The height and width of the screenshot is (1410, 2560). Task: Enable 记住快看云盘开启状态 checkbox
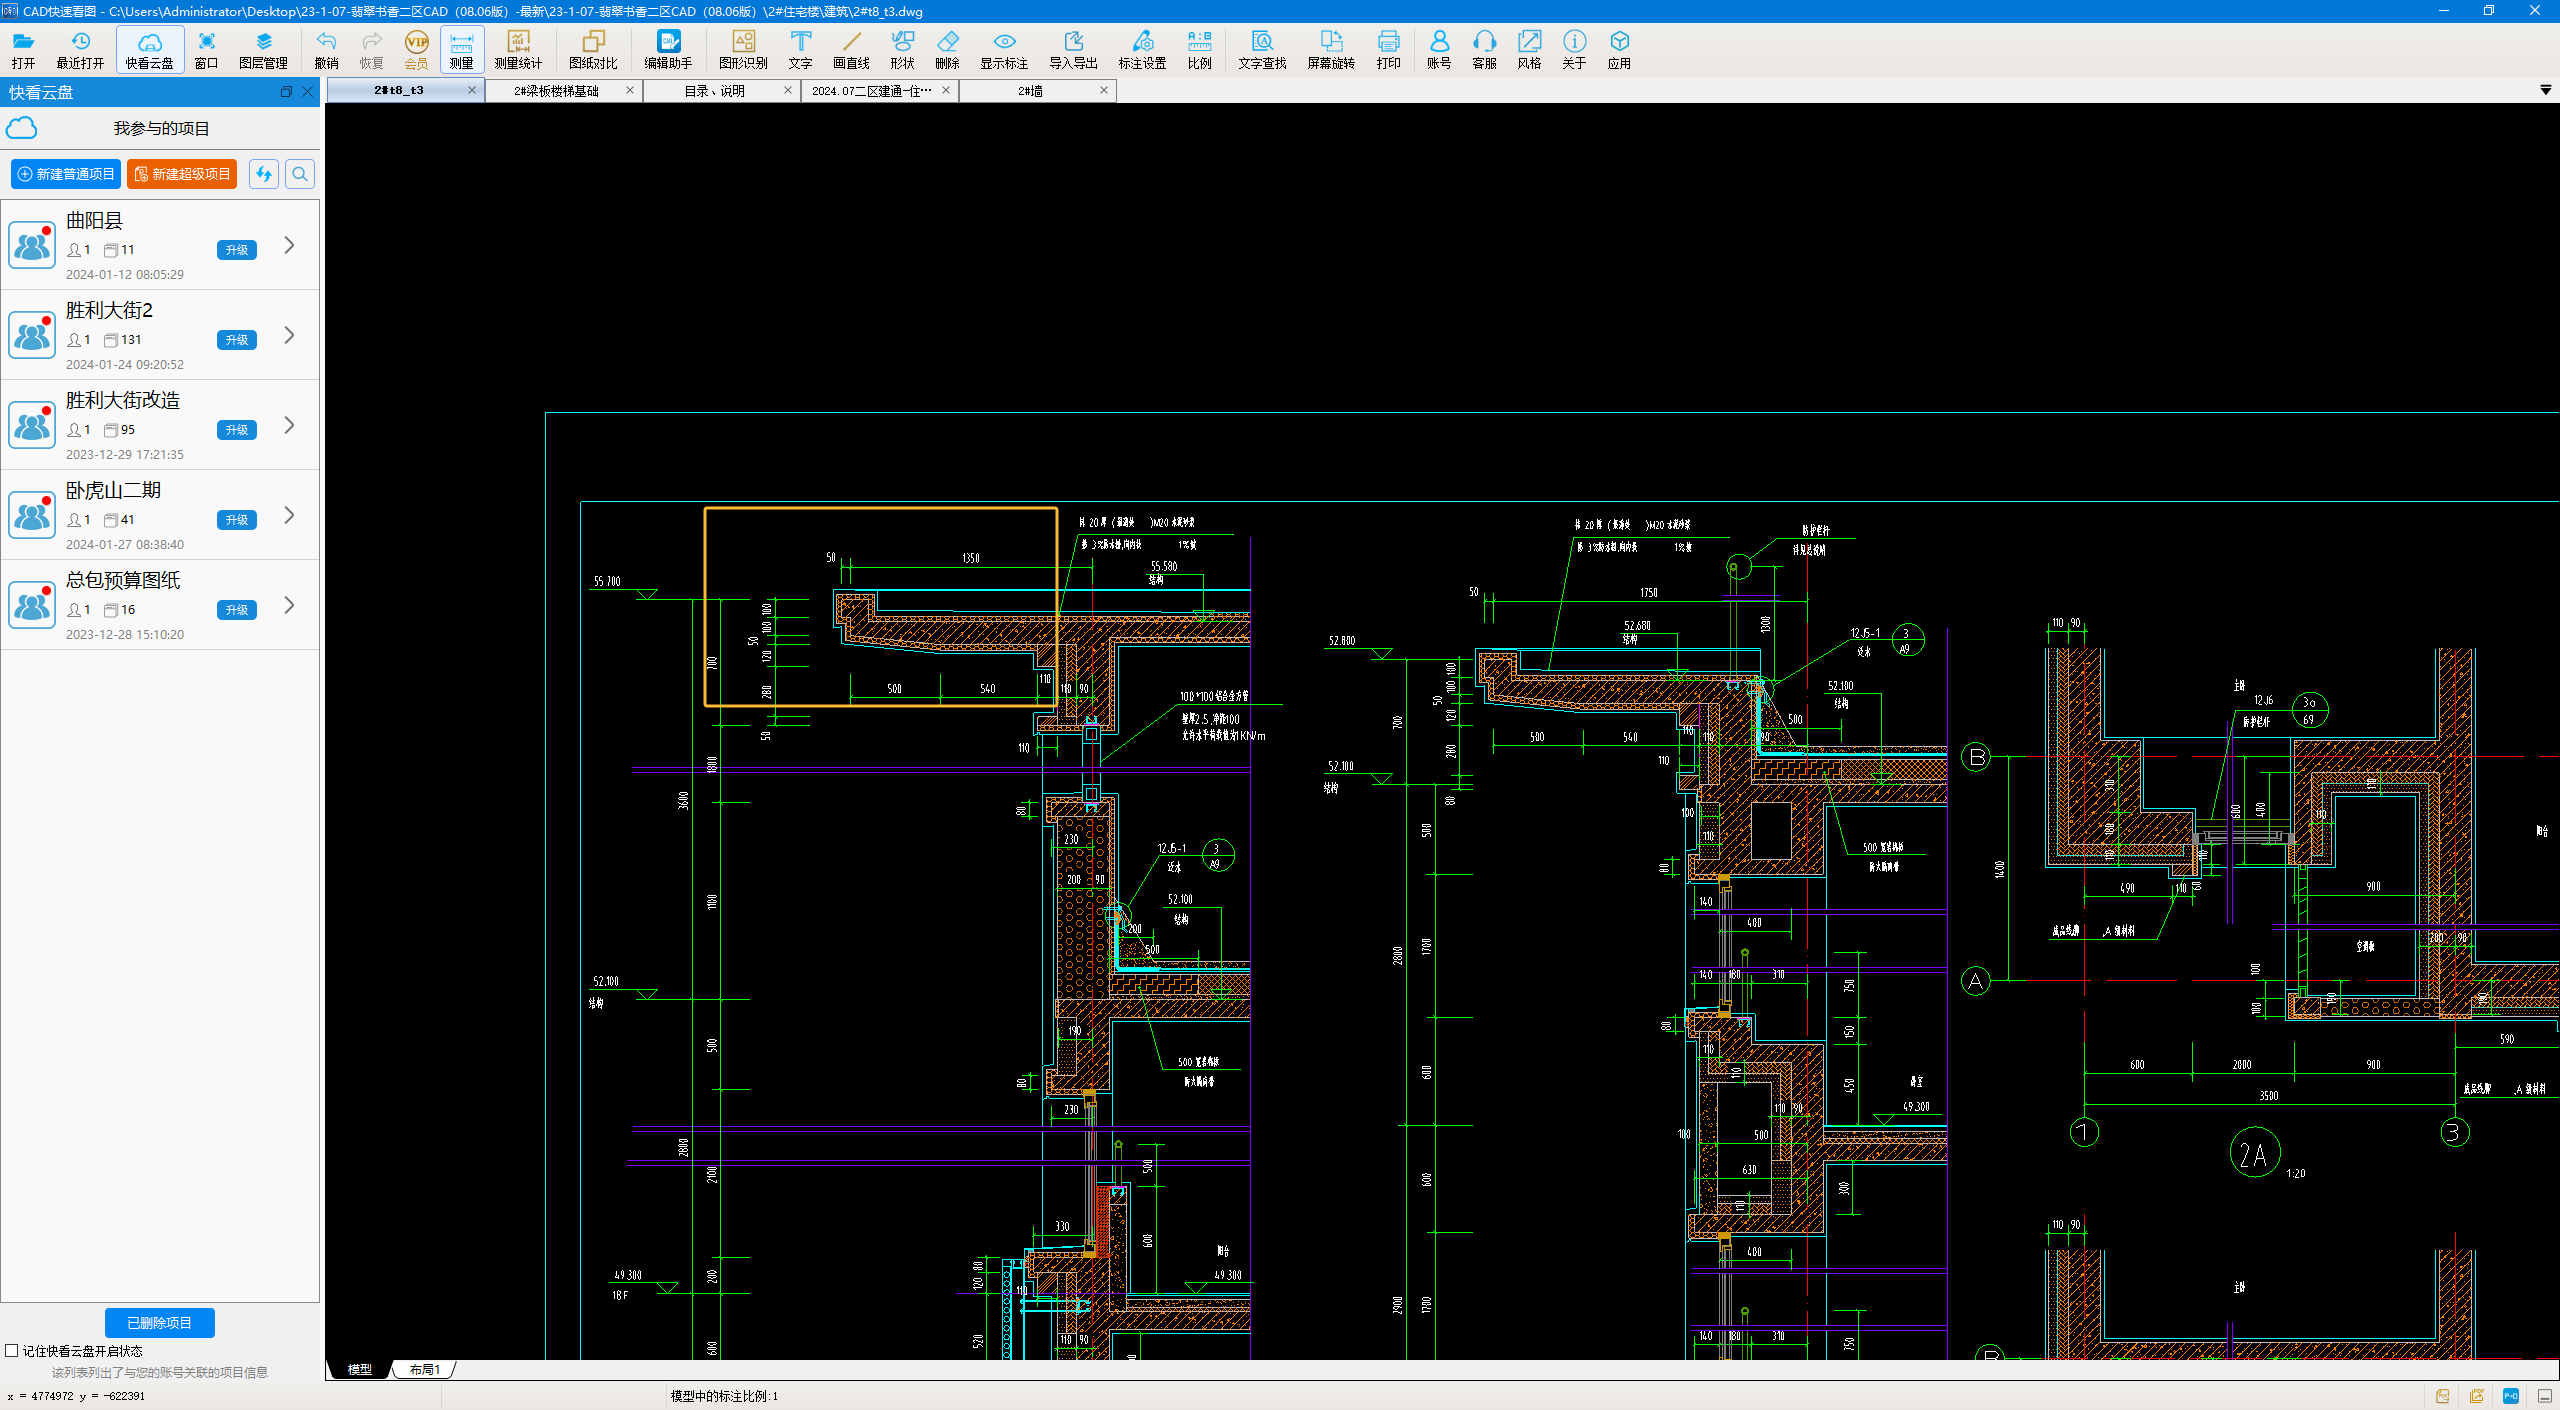pyautogui.click(x=12, y=1351)
